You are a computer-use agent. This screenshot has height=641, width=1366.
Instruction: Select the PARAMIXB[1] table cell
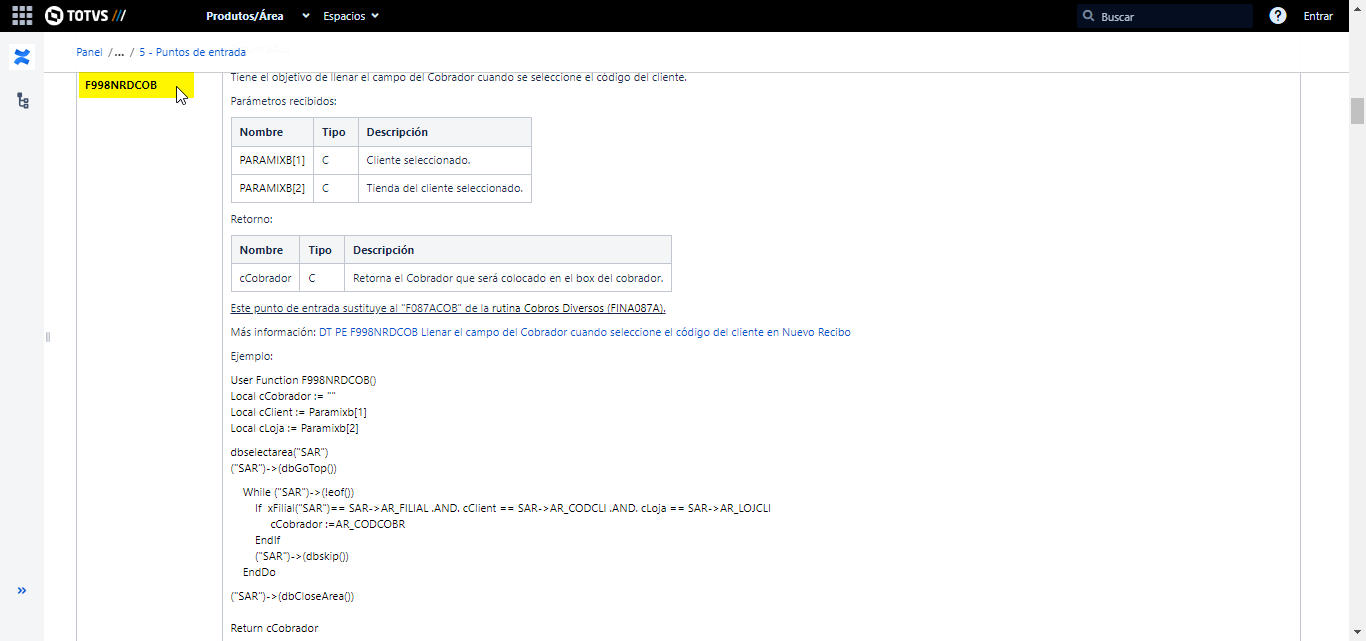coord(272,160)
